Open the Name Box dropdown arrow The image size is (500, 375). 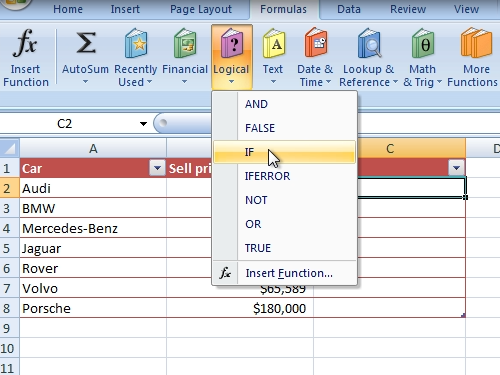tap(143, 124)
